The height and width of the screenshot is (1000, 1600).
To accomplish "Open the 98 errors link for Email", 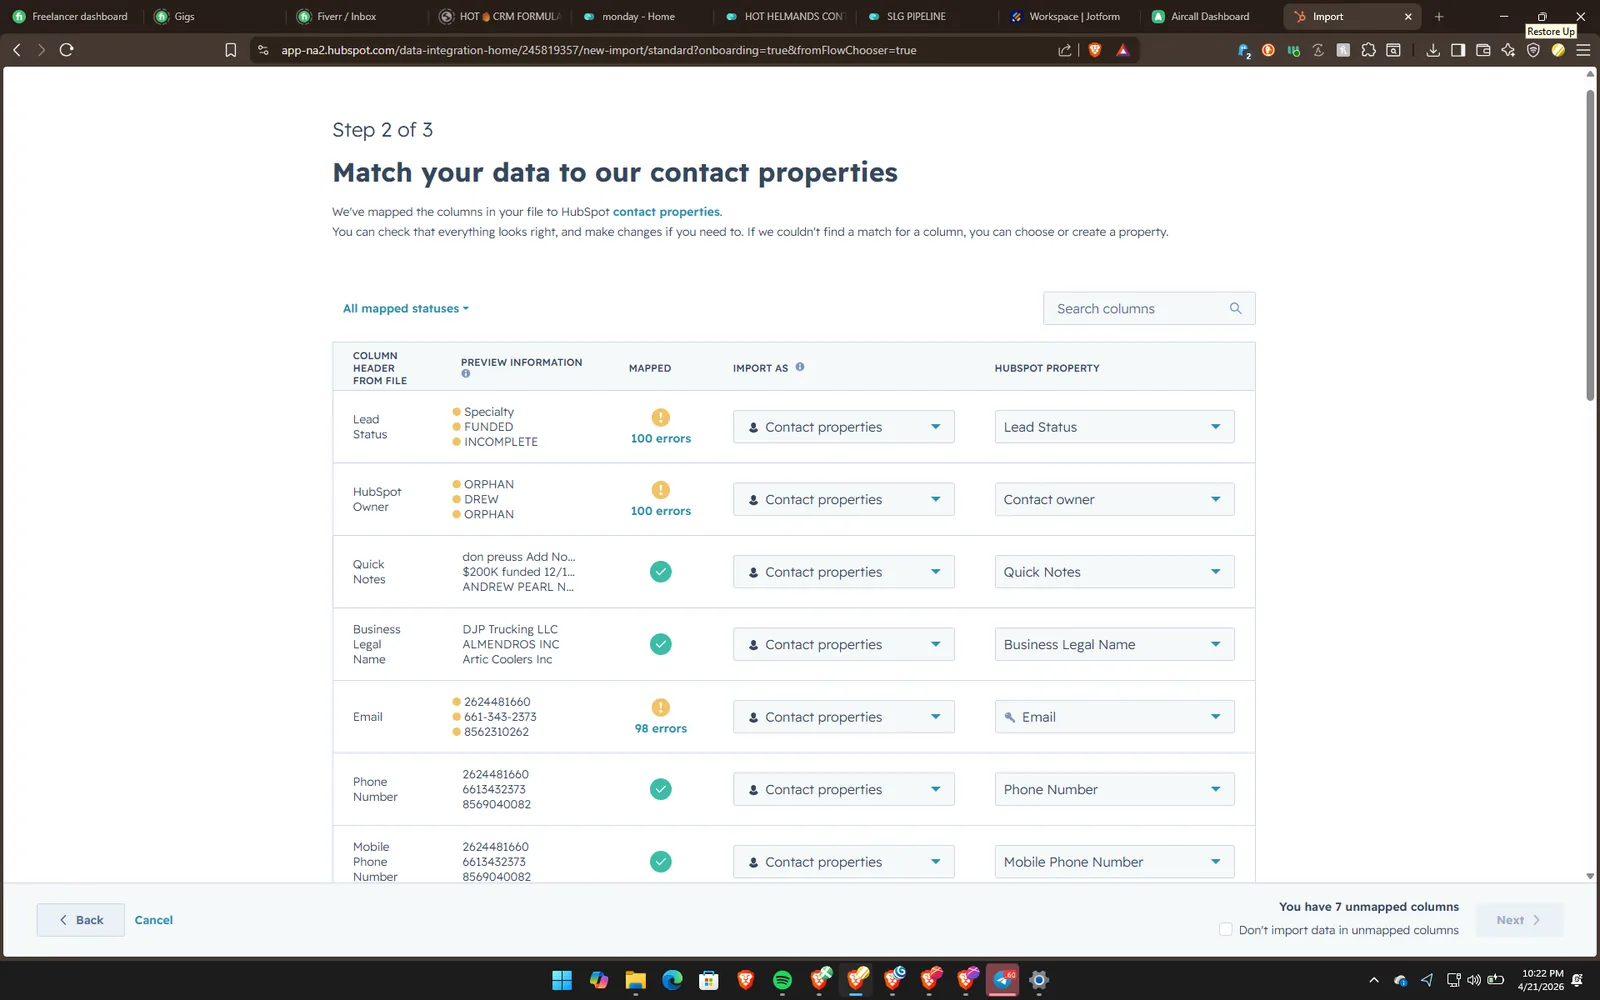I will (661, 729).
